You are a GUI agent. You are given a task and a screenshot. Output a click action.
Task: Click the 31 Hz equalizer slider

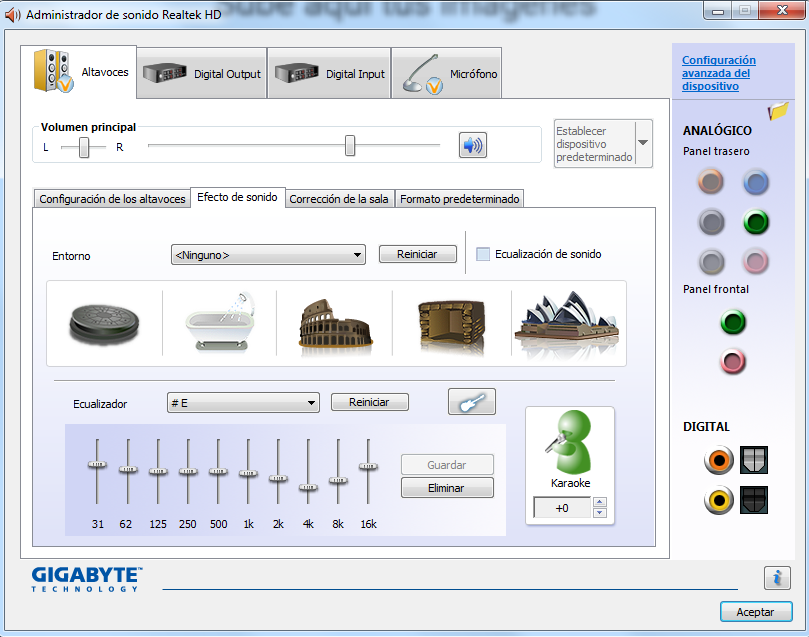97,465
